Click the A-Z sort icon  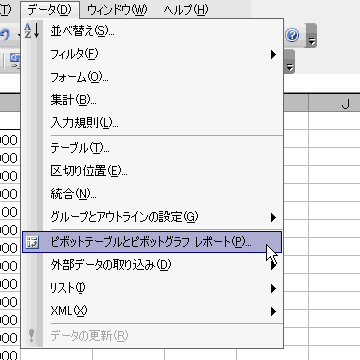click(x=32, y=31)
